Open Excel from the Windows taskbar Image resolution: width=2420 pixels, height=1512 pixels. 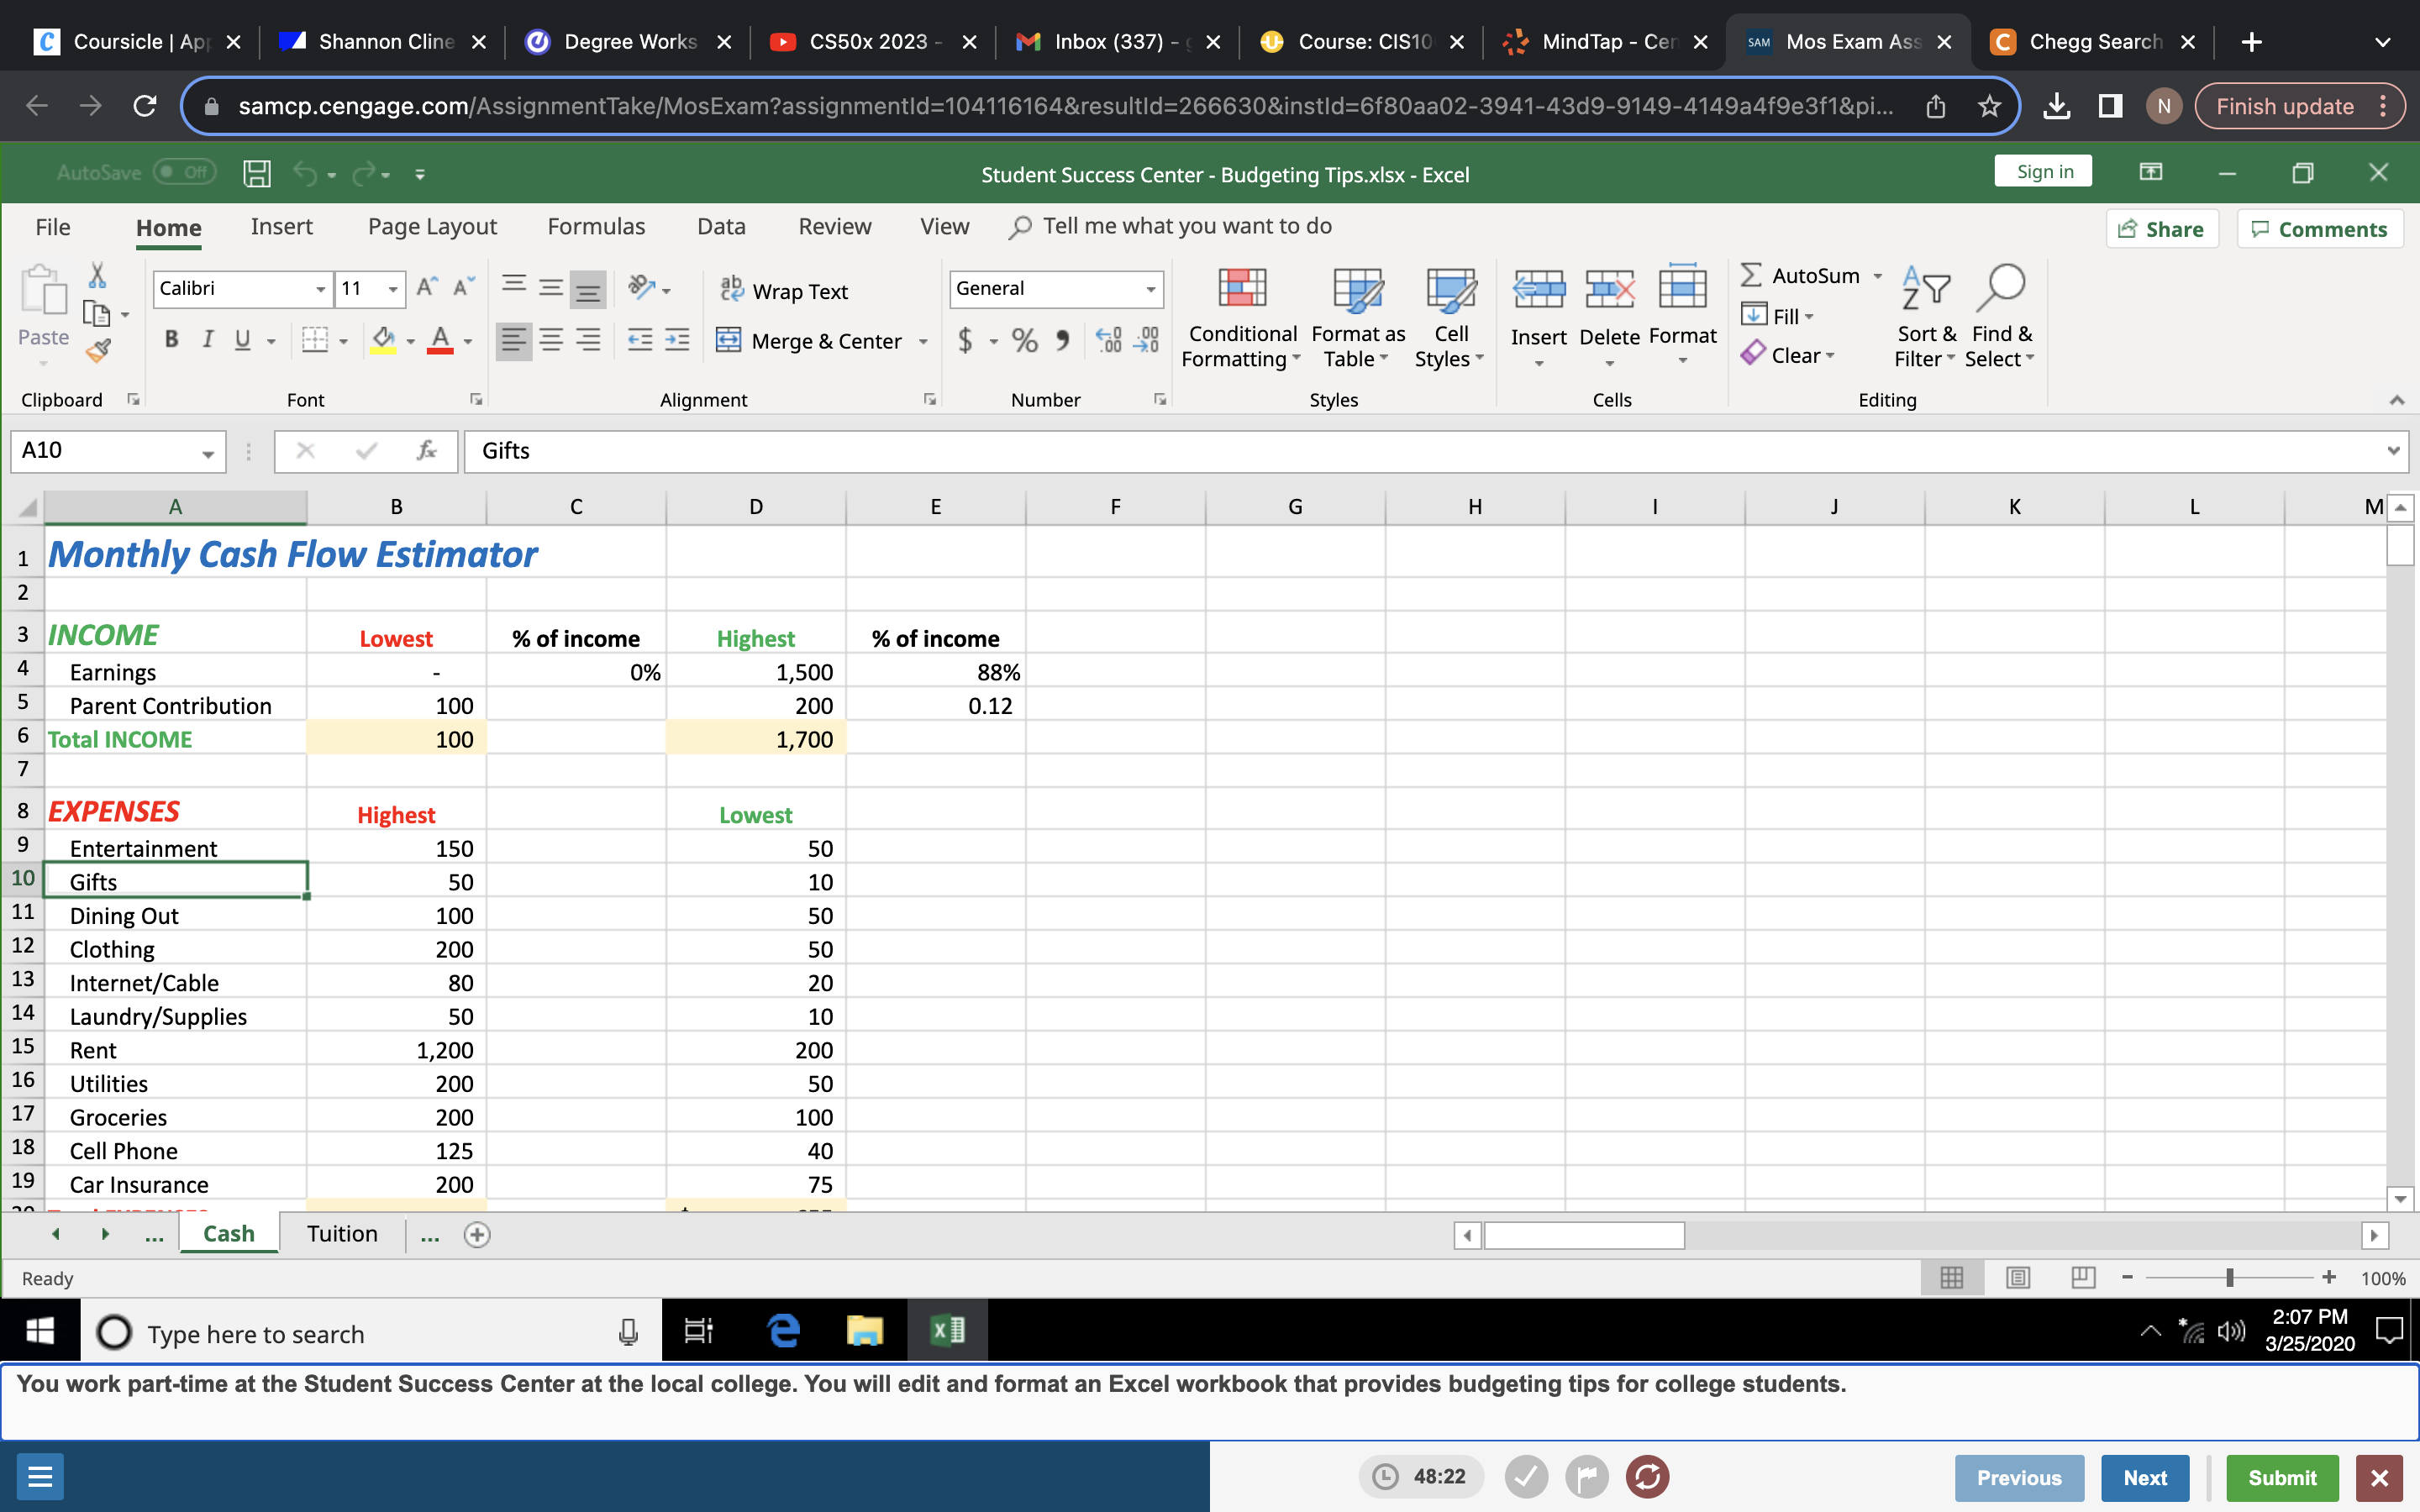pyautogui.click(x=946, y=1331)
